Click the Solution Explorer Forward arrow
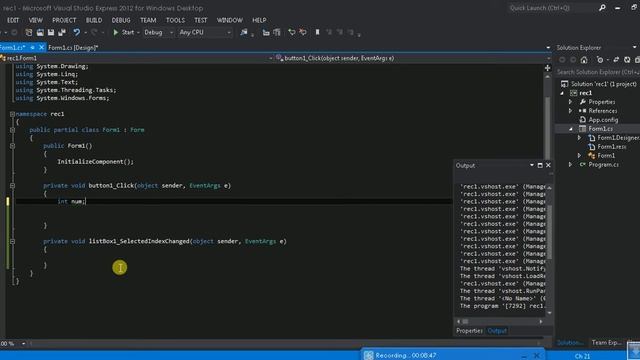The height and width of the screenshot is (360, 640). pos(573,60)
